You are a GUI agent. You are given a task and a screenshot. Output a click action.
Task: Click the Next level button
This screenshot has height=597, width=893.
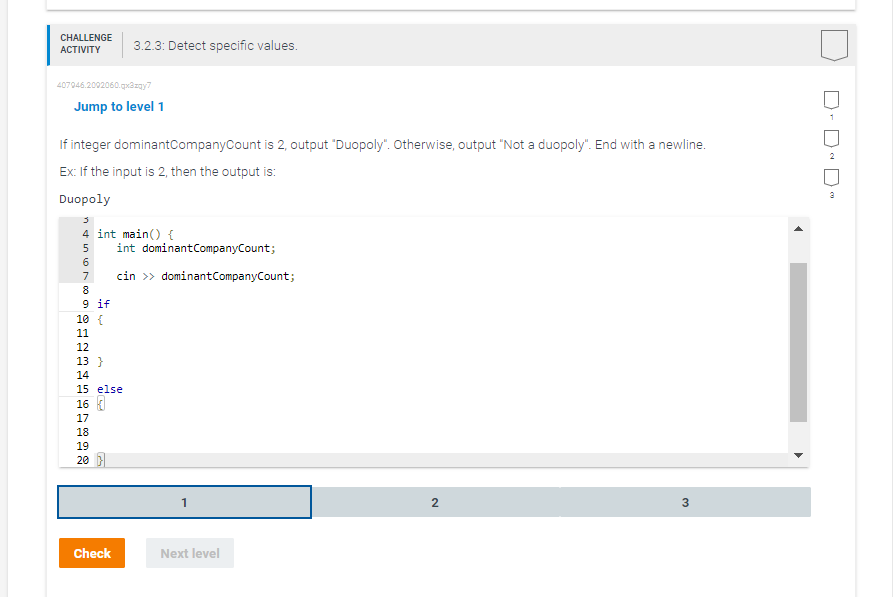click(x=190, y=553)
